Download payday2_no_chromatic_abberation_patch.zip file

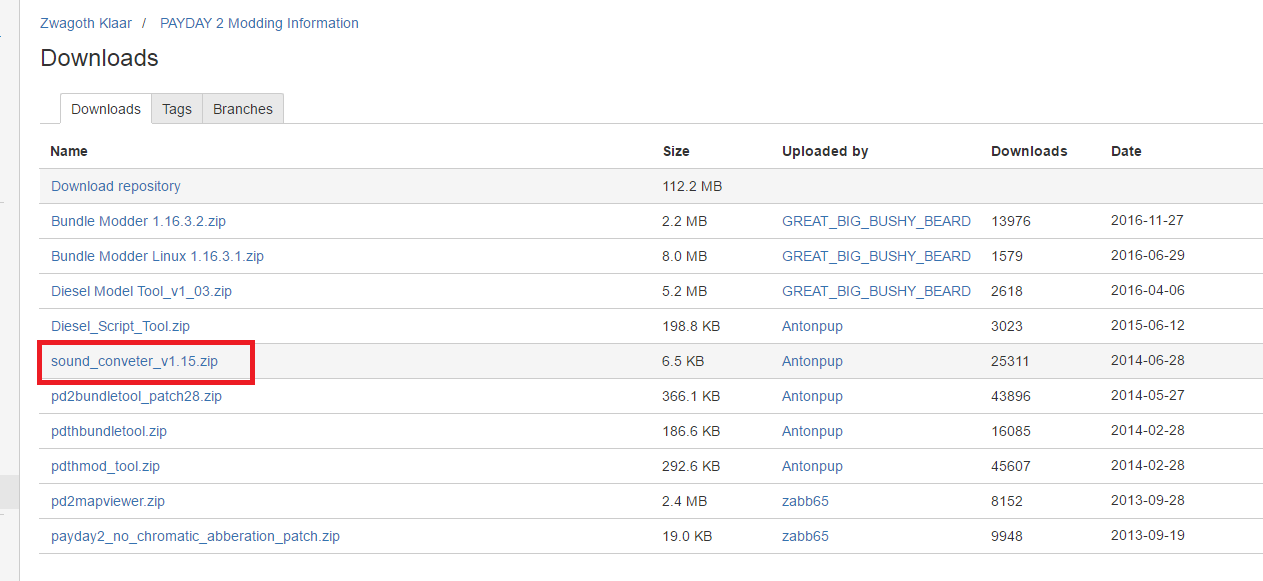[x=195, y=536]
